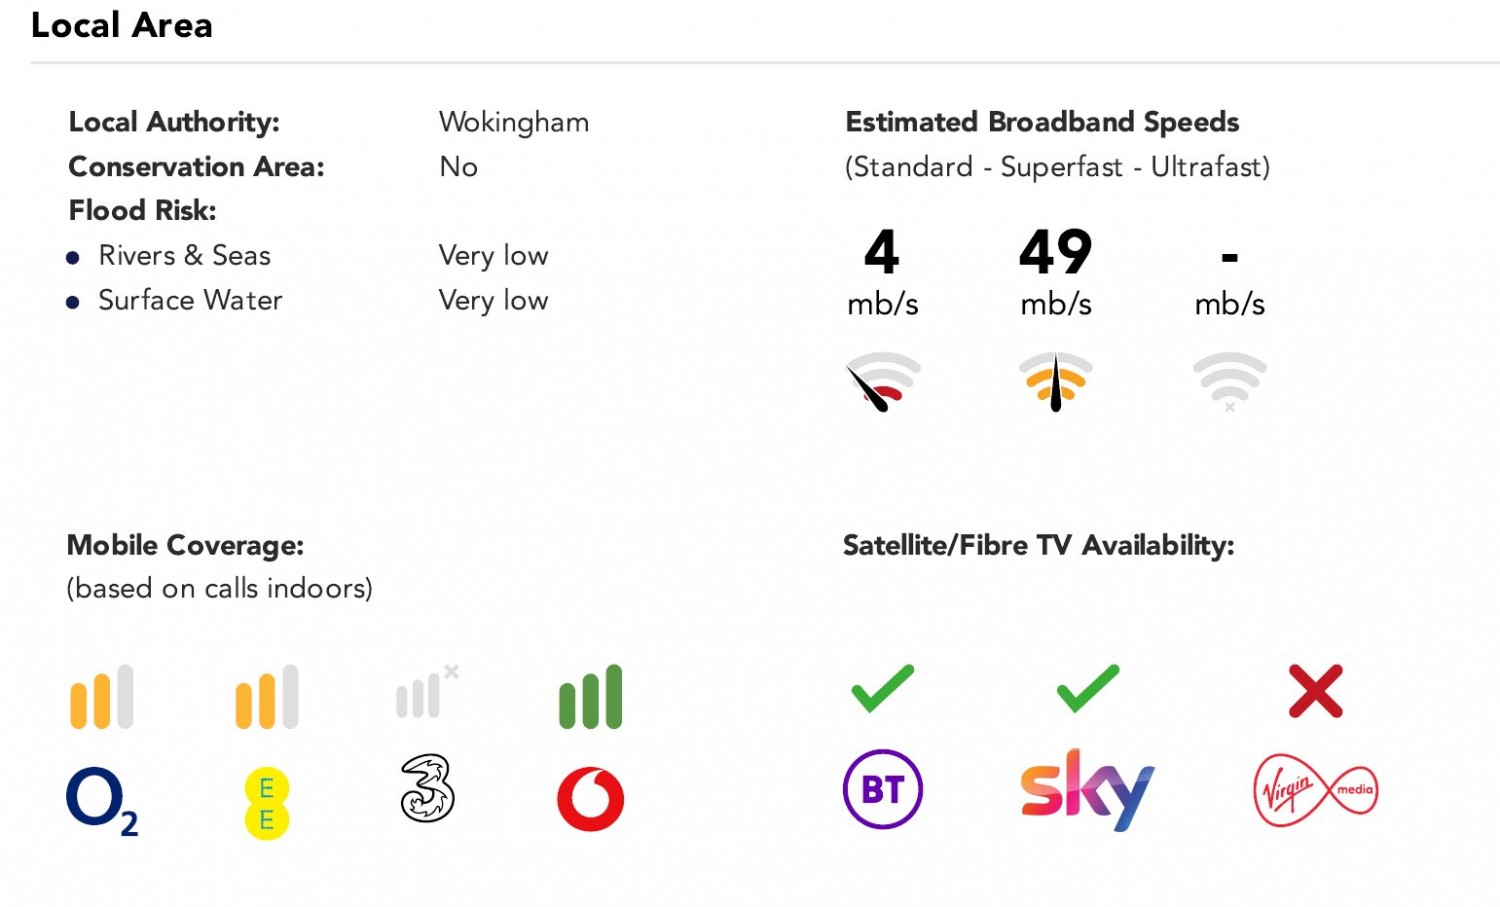The height and width of the screenshot is (907, 1500).
Task: Click the O2 network logo
Action: tap(101, 800)
